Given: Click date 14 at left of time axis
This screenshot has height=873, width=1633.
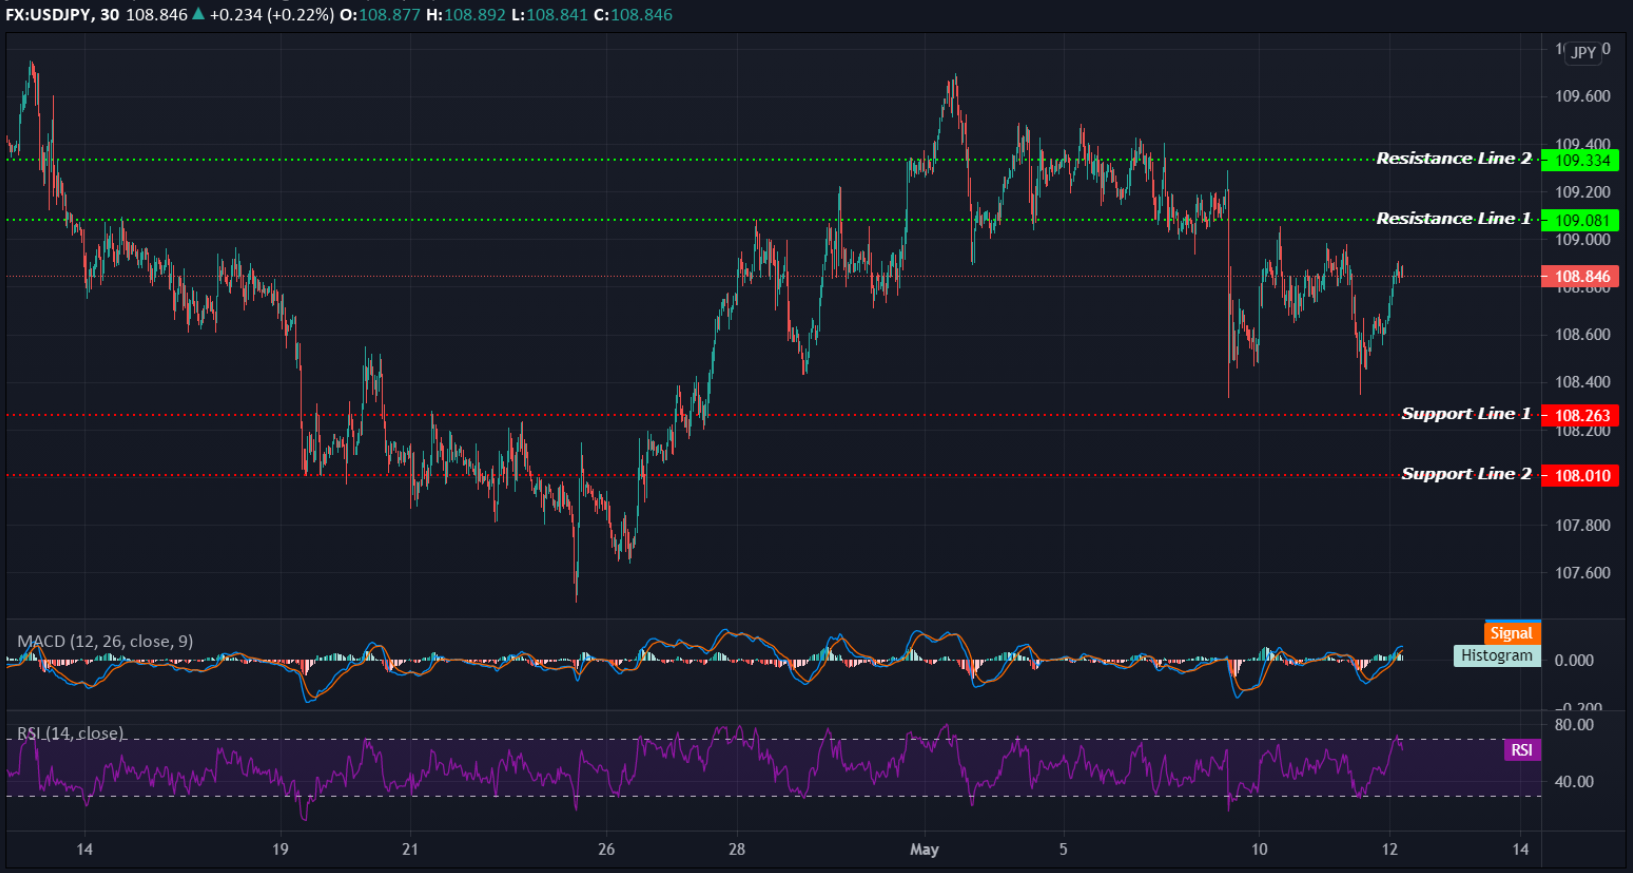Looking at the screenshot, I should point(84,849).
